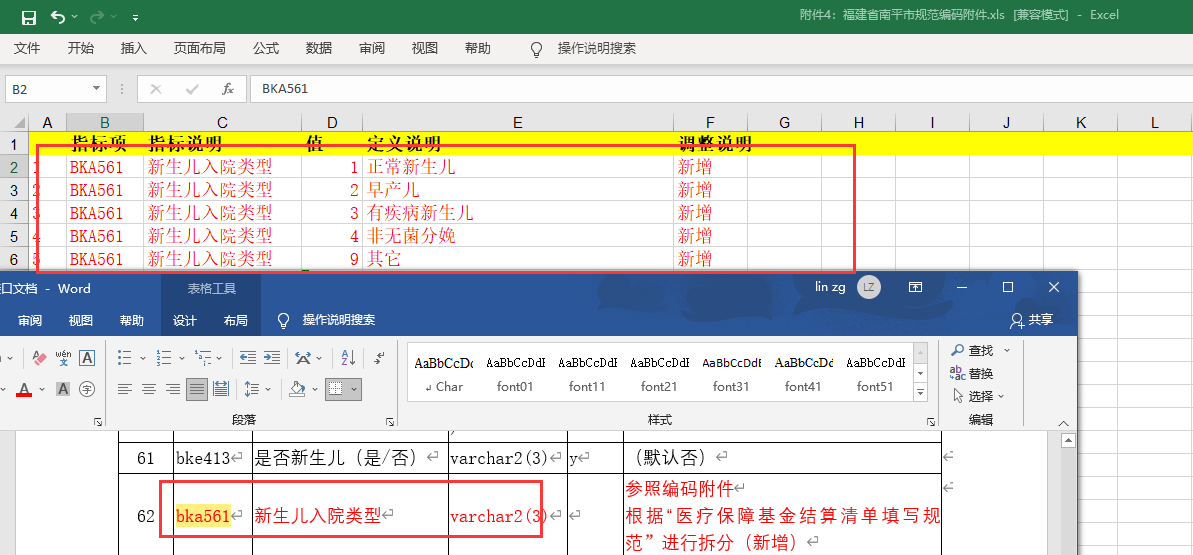Expand the Word styles gallery
Viewport: 1193px width, 555px height.
pos(921,393)
